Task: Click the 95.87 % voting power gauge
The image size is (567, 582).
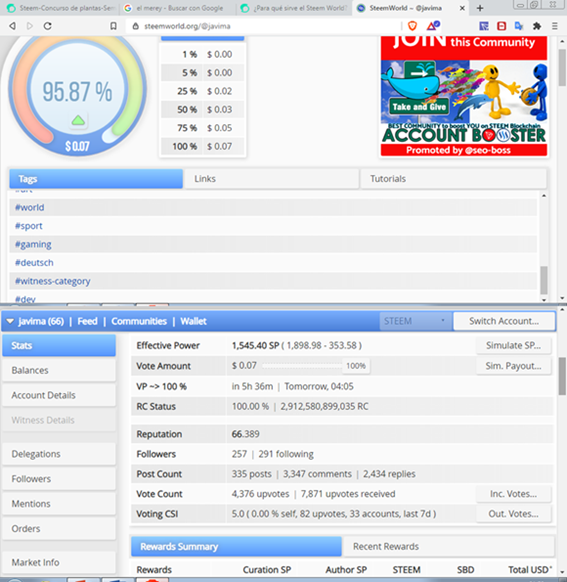Action: 77,92
